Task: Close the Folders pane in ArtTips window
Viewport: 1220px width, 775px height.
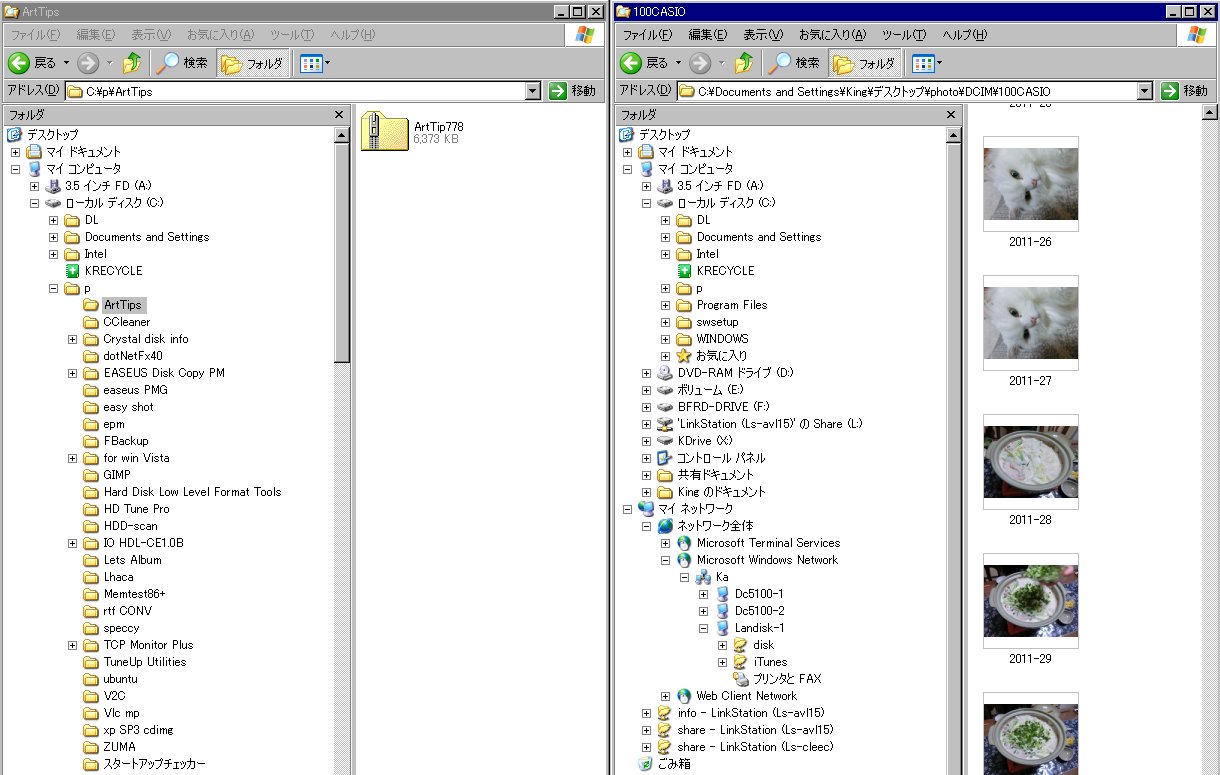Action: point(339,115)
